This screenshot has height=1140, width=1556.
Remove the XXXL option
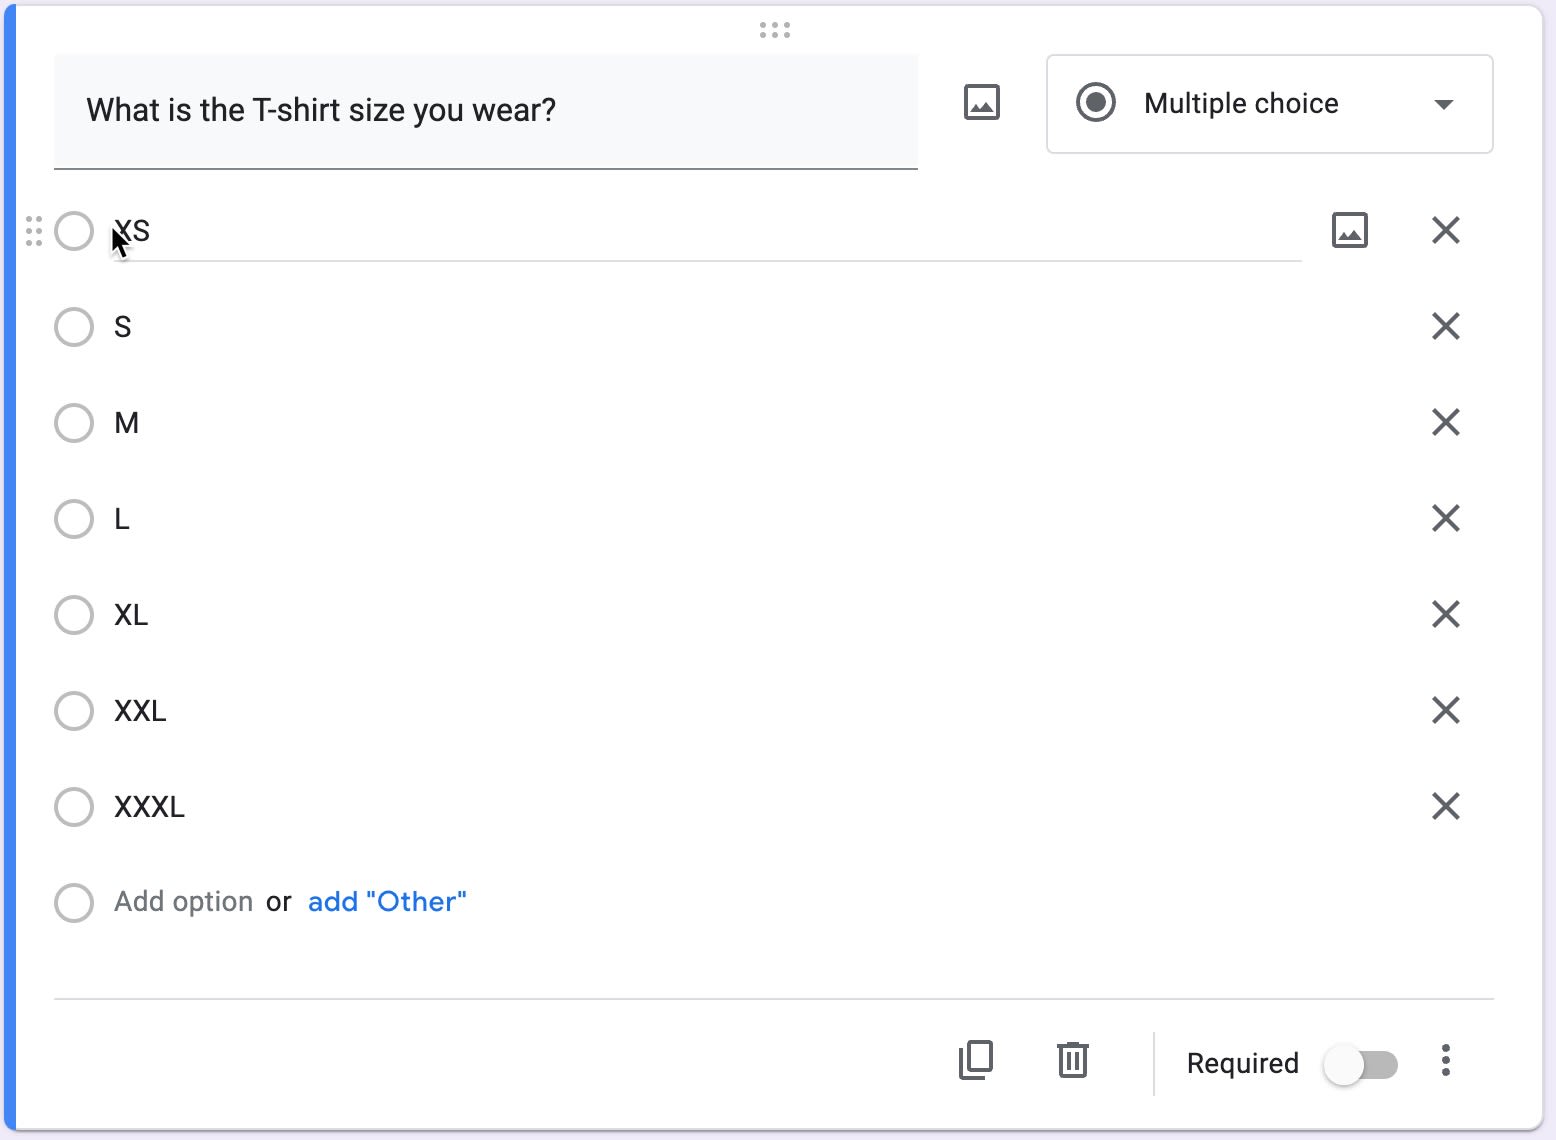1445,806
